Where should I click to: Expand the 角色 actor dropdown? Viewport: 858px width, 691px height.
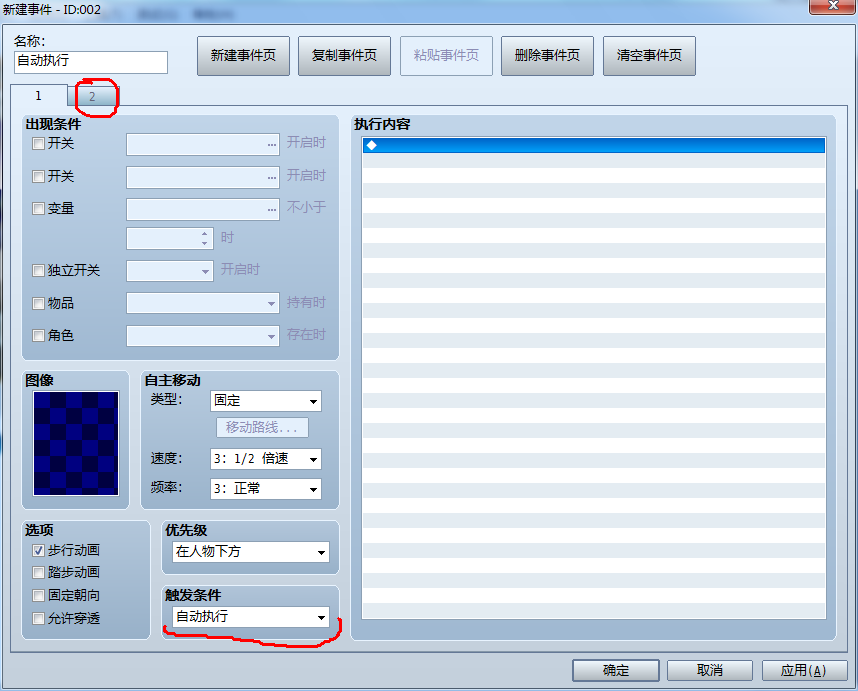[203, 336]
